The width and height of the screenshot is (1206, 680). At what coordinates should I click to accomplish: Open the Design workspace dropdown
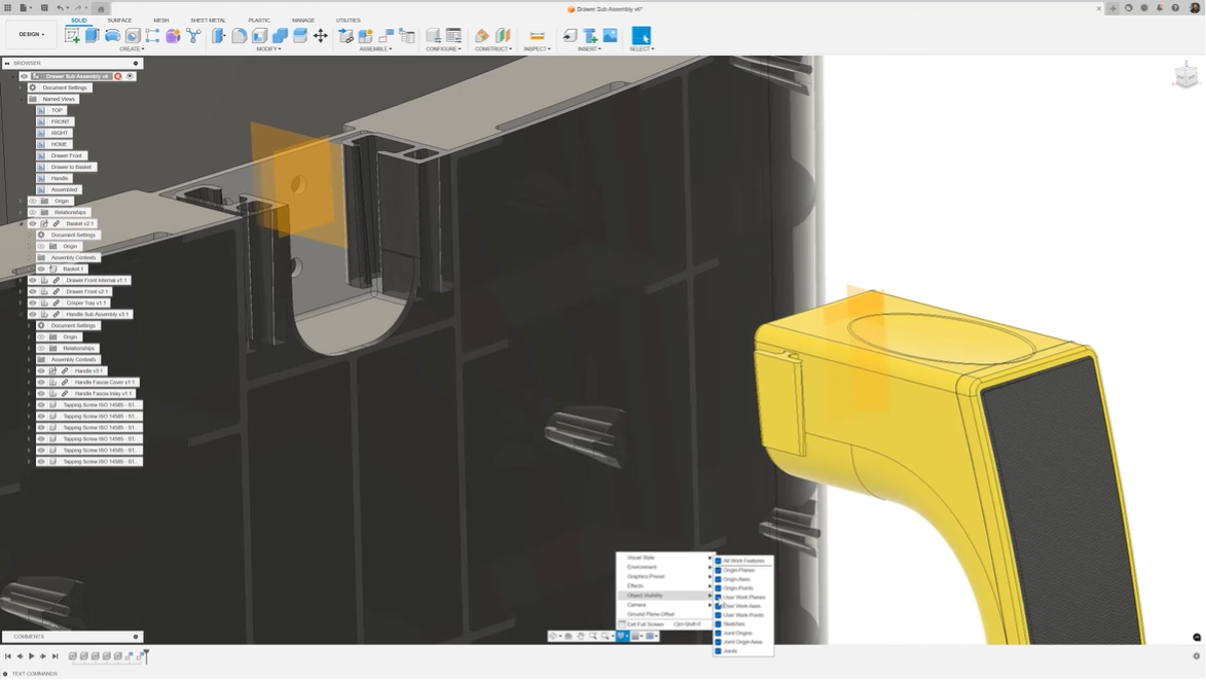point(31,34)
